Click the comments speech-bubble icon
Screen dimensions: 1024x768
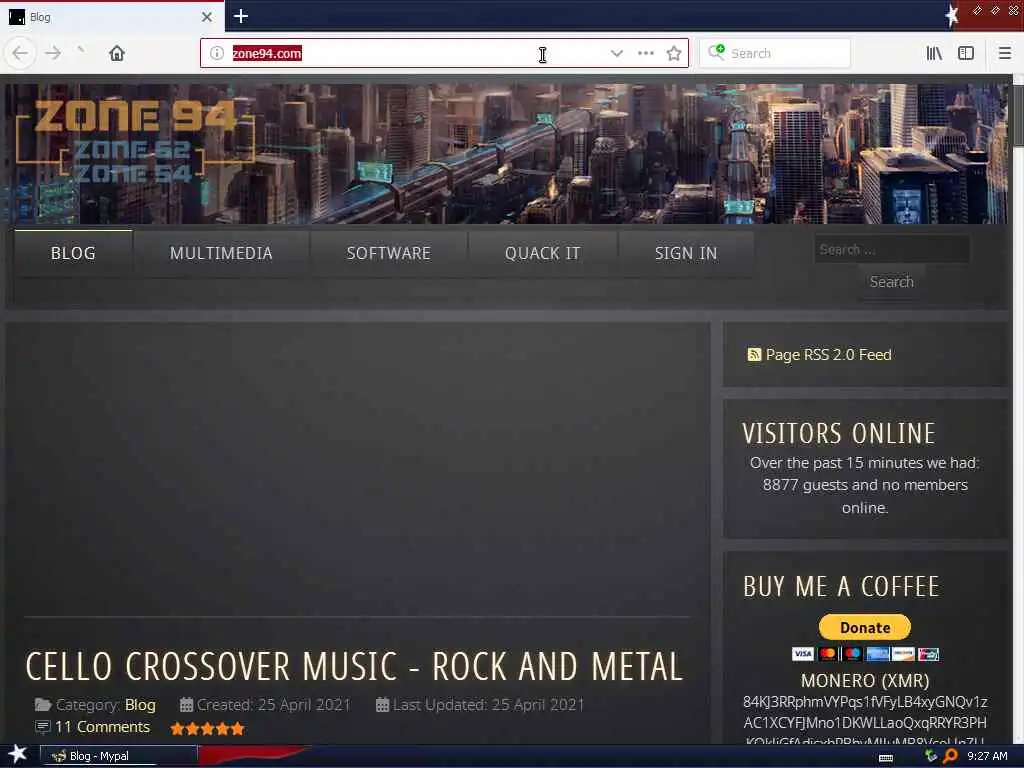42,727
